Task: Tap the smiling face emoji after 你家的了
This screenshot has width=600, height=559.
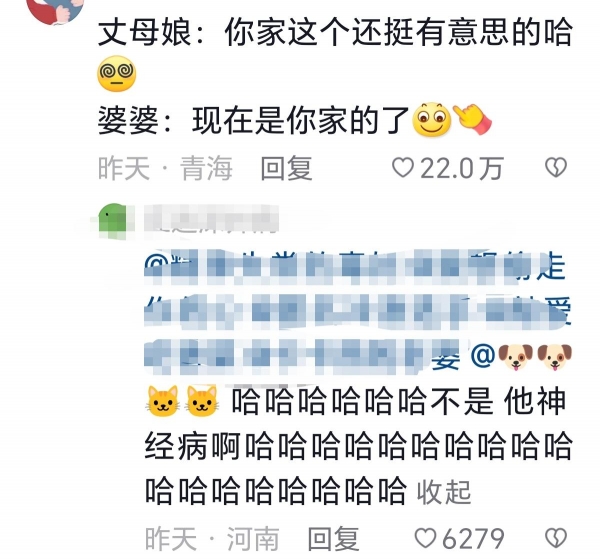Action: point(432,119)
